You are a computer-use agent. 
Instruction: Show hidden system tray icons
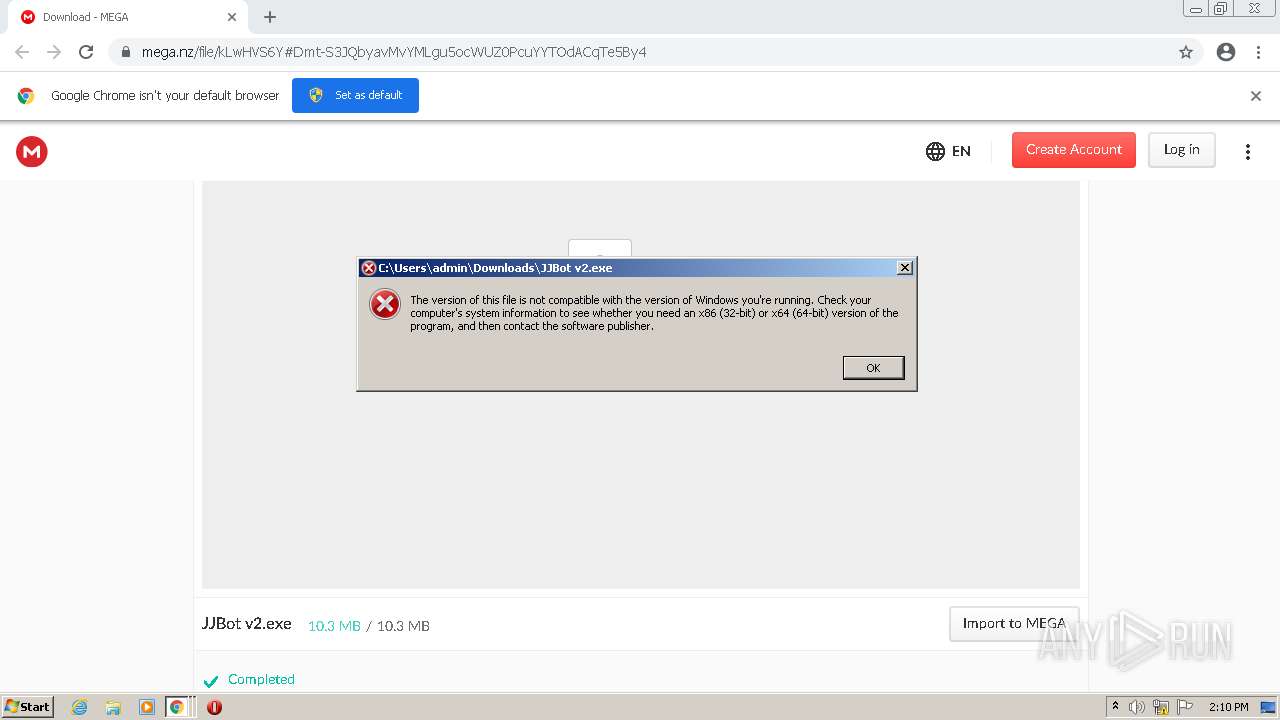[x=1115, y=707]
